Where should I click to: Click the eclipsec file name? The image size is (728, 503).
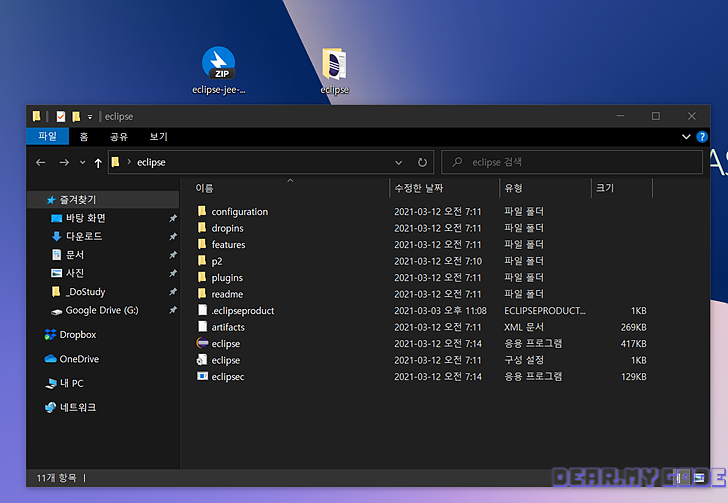[228, 377]
